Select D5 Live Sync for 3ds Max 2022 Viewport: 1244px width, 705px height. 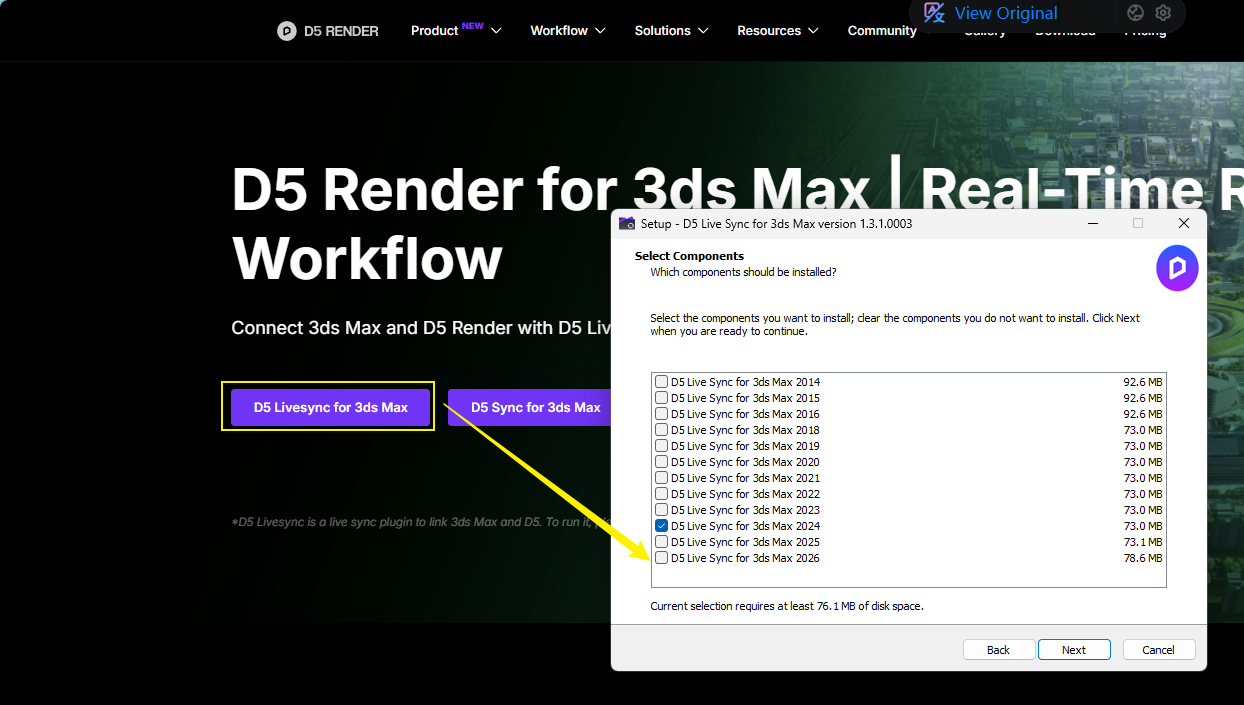[x=661, y=493]
